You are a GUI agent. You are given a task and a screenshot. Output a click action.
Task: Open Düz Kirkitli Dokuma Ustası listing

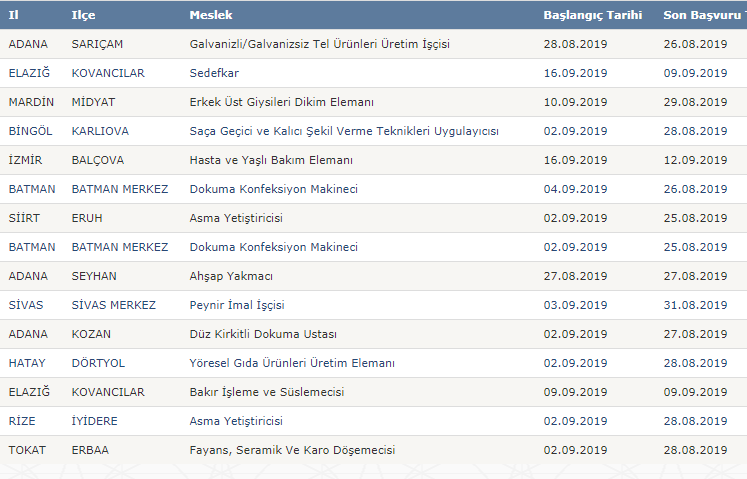click(x=263, y=334)
